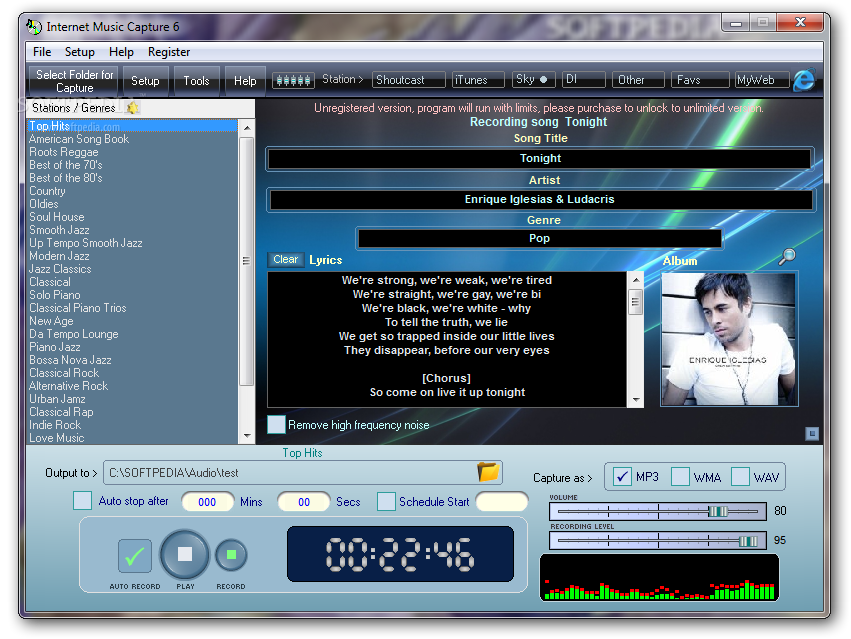Select Top Hits genre

coord(132,126)
